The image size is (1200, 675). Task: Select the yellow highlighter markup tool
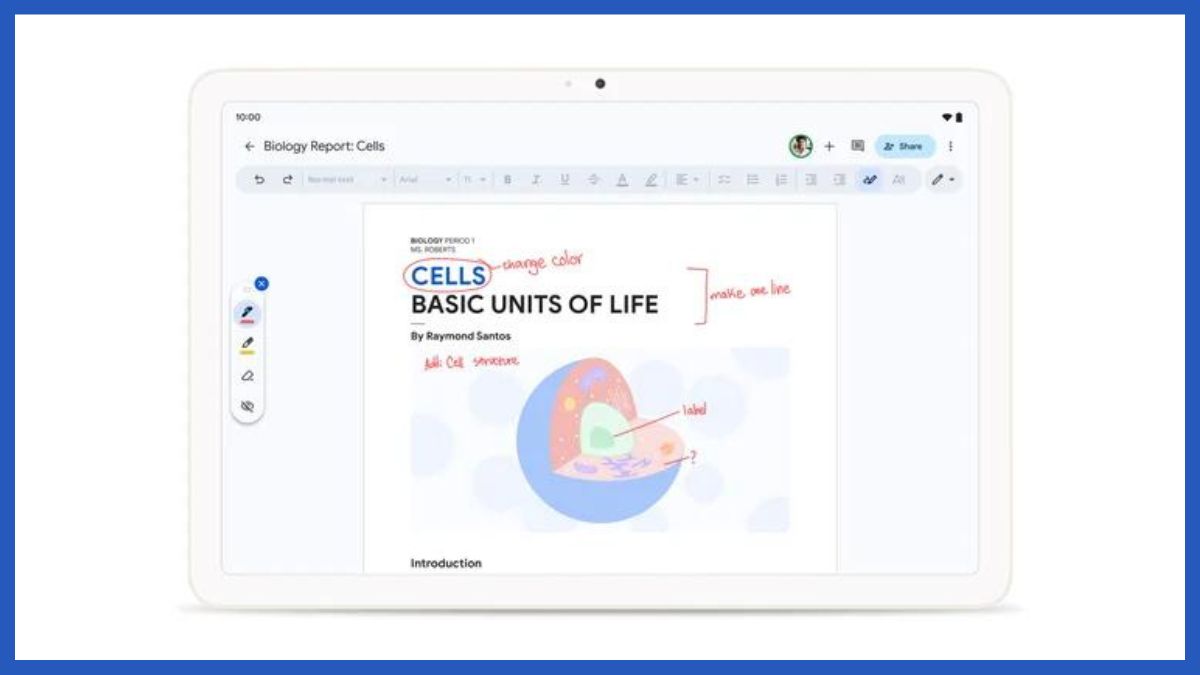click(247, 345)
